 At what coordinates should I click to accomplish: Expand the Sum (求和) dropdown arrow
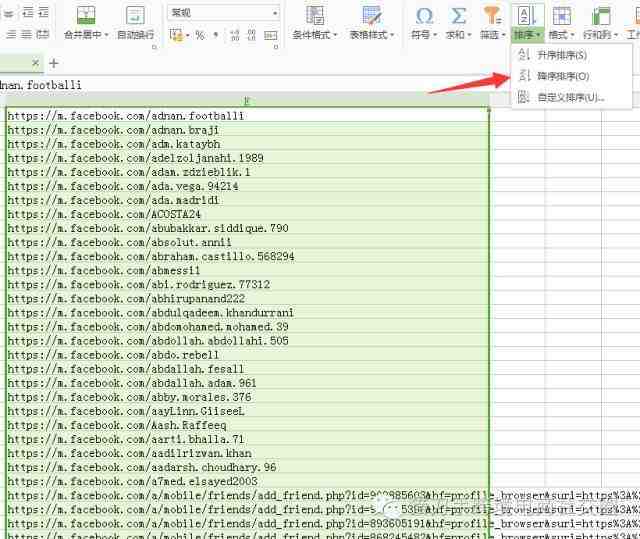(x=469, y=35)
